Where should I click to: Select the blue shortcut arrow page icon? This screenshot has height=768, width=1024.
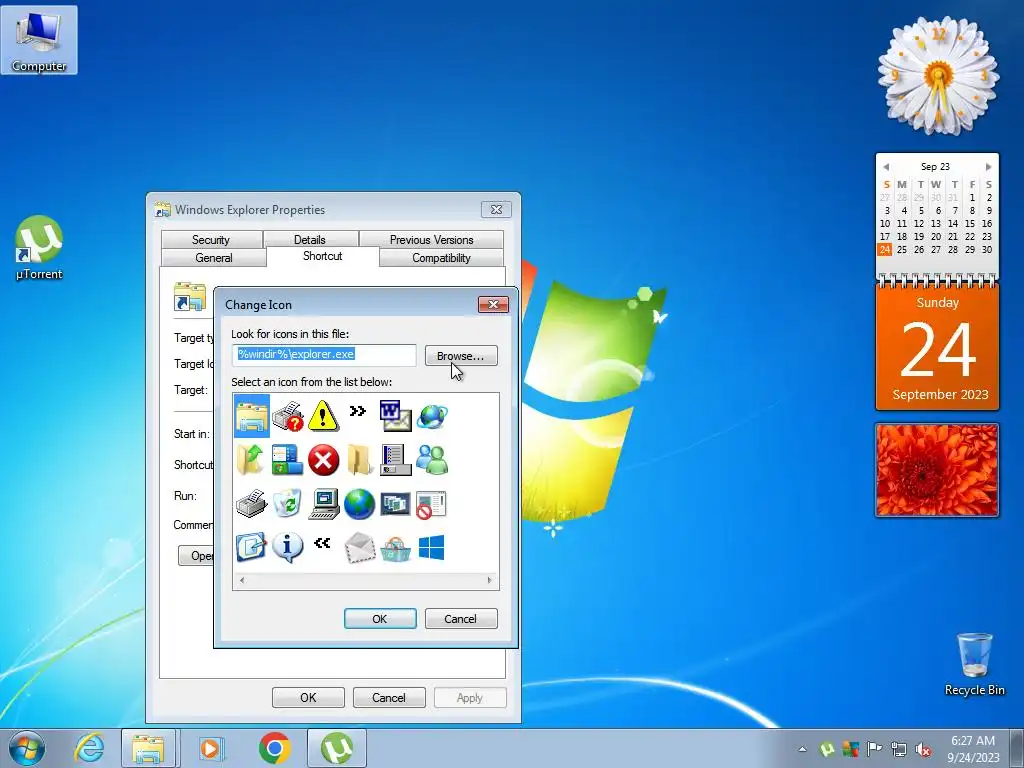tap(251, 547)
